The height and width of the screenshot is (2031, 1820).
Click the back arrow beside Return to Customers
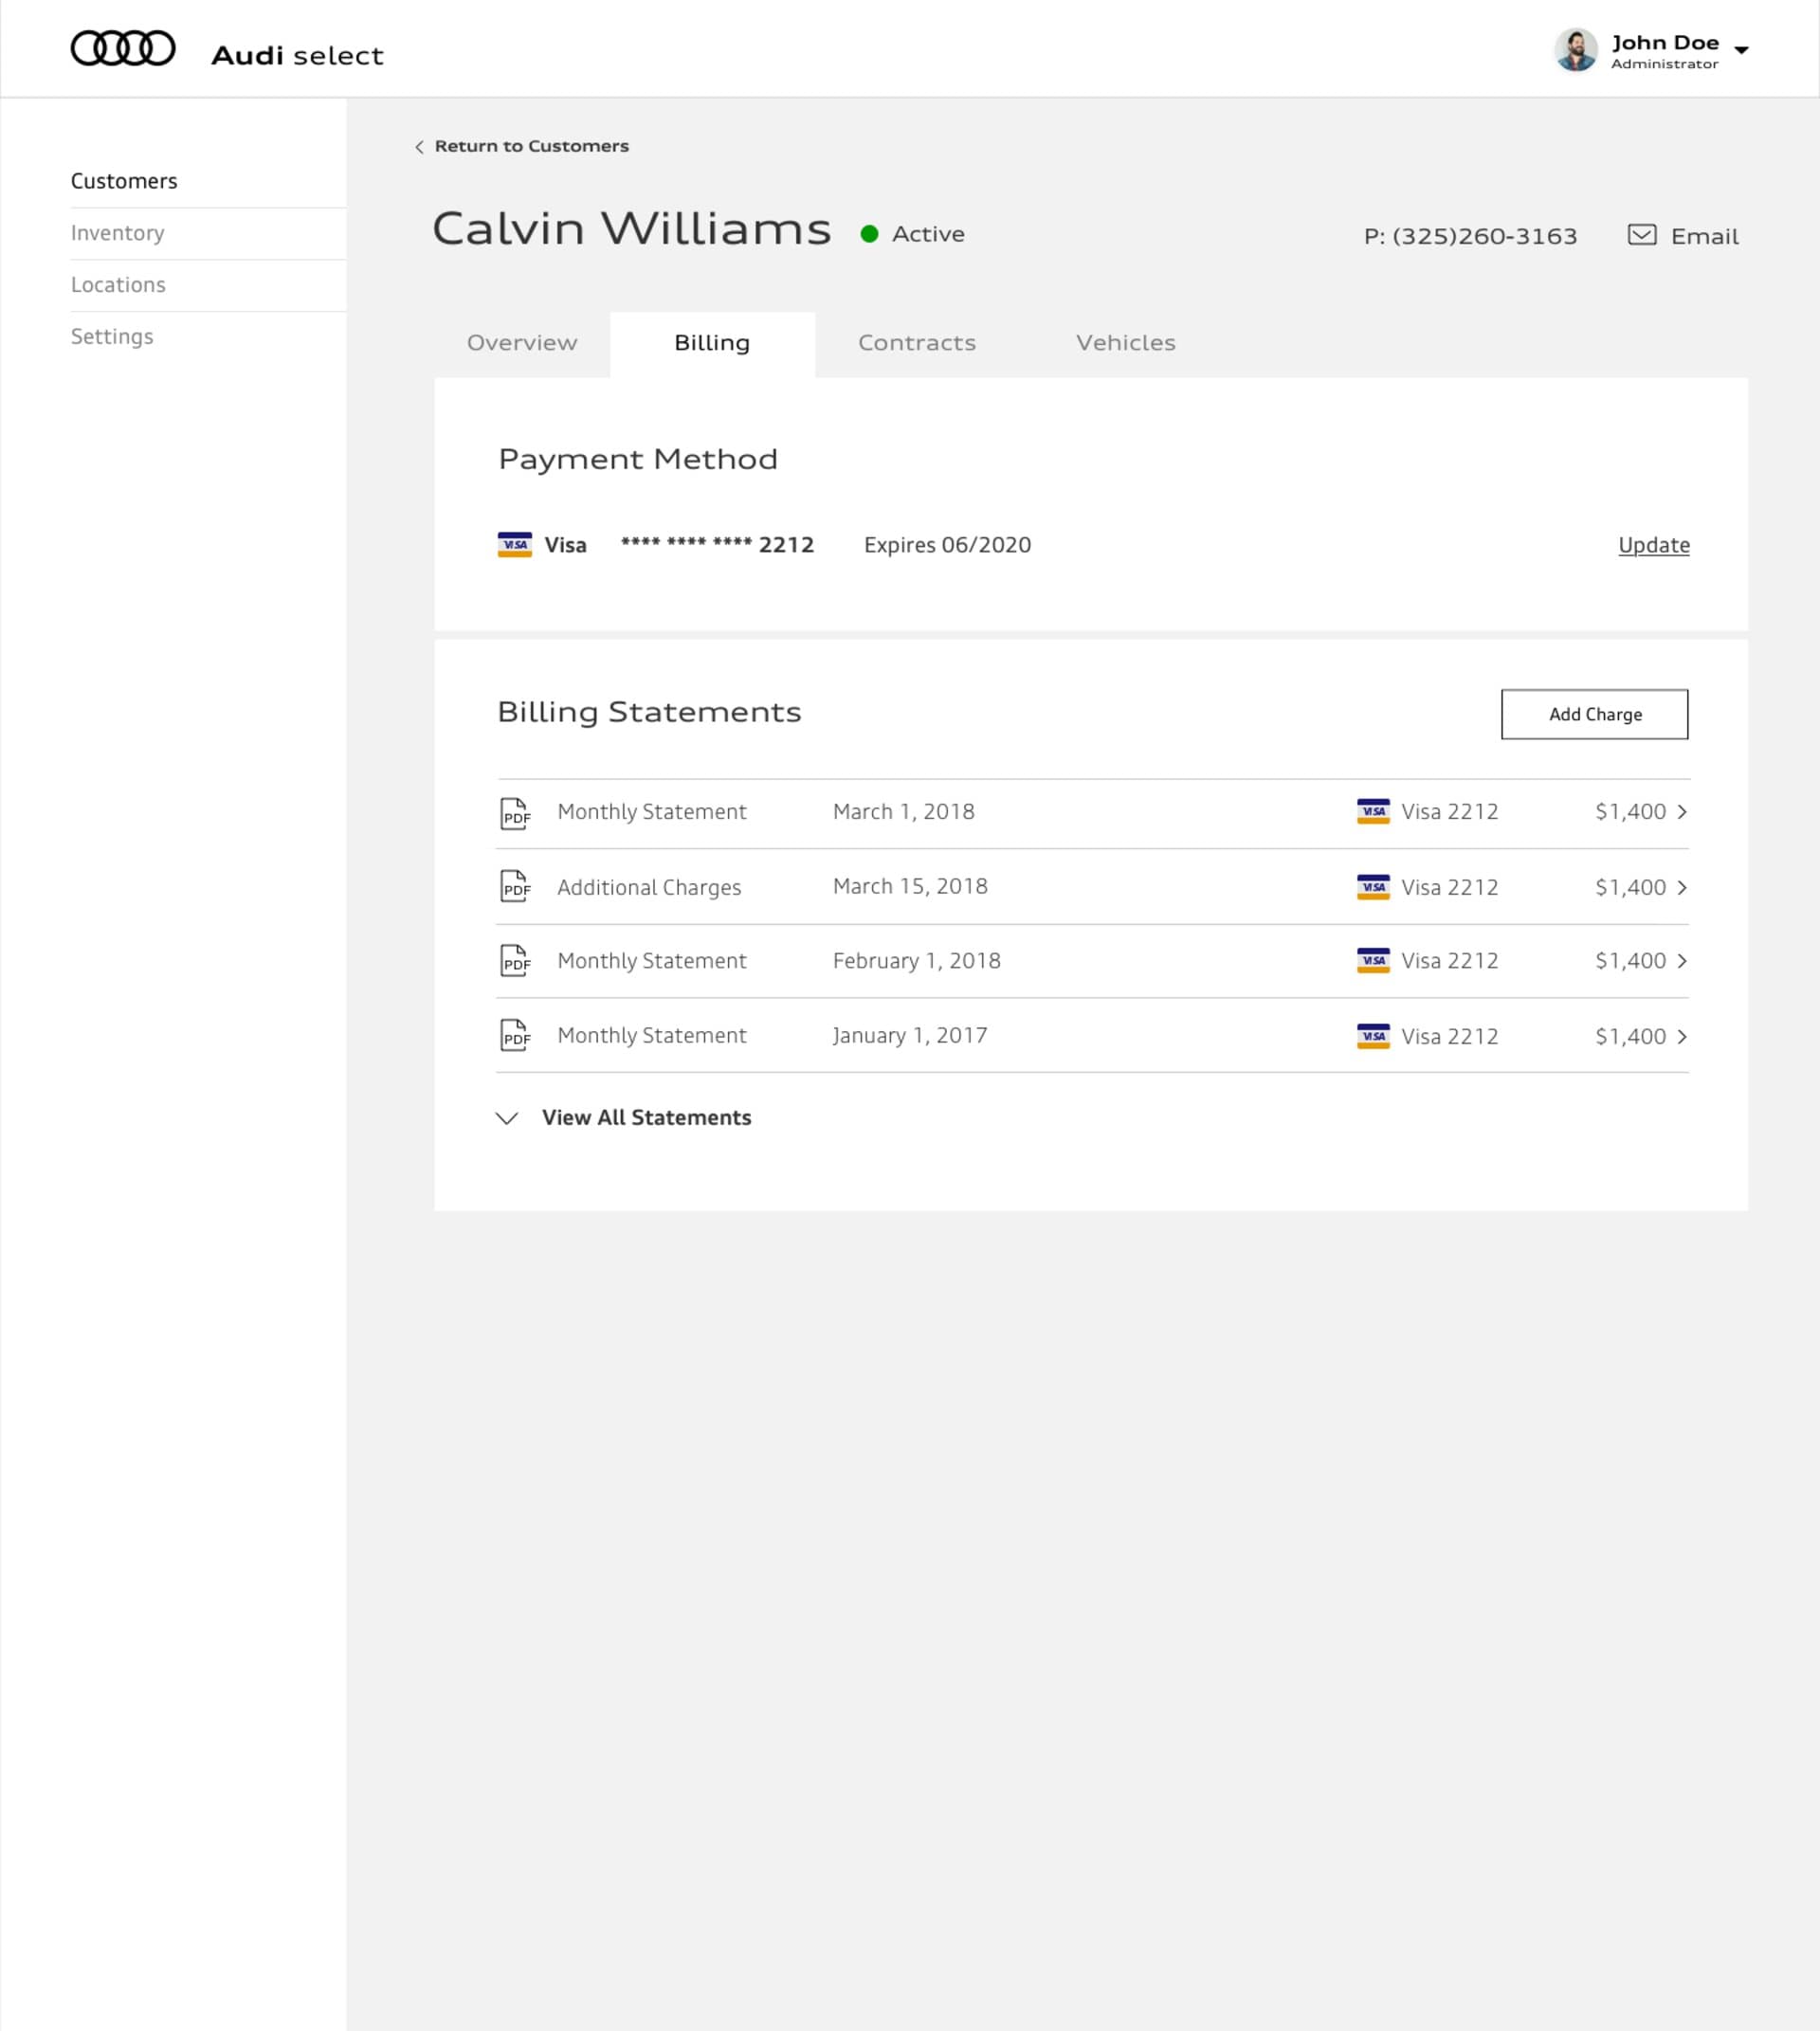click(x=419, y=147)
